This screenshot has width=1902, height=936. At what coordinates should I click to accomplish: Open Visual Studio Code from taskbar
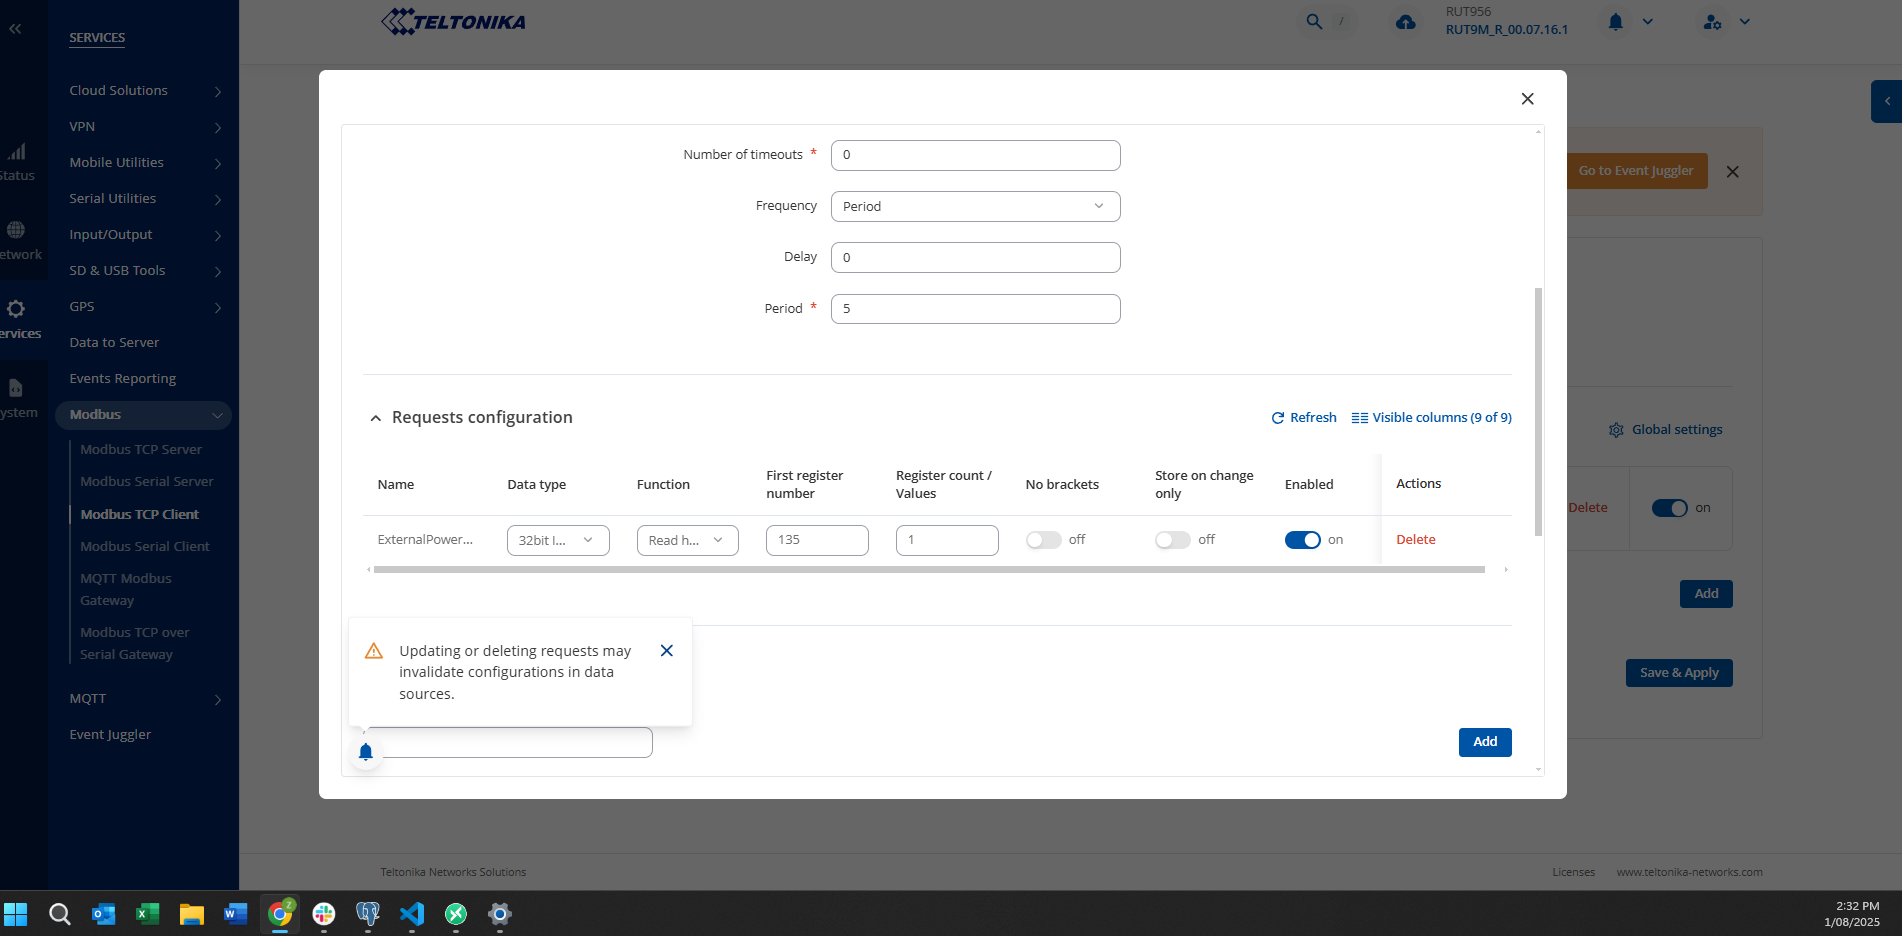point(412,914)
